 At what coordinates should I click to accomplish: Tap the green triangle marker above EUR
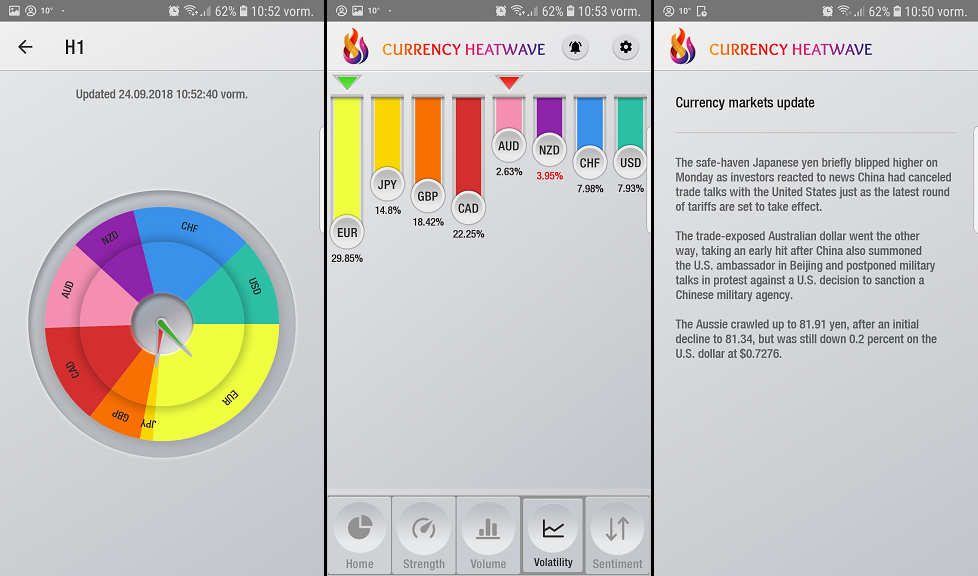[347, 82]
